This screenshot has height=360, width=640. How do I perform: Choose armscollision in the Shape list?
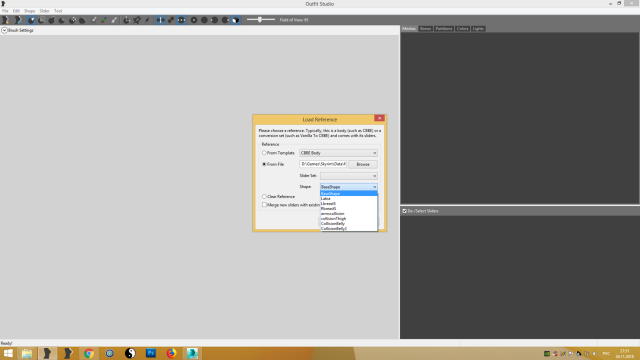349,213
